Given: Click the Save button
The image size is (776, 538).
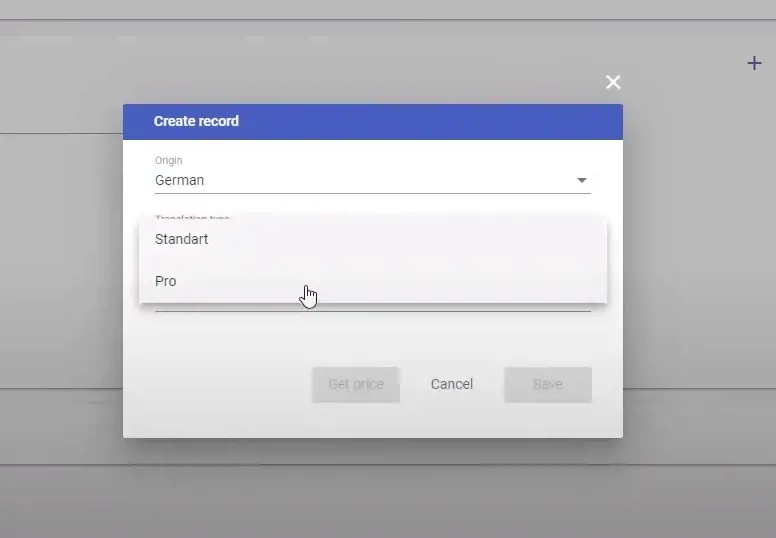Looking at the screenshot, I should tap(548, 385).
